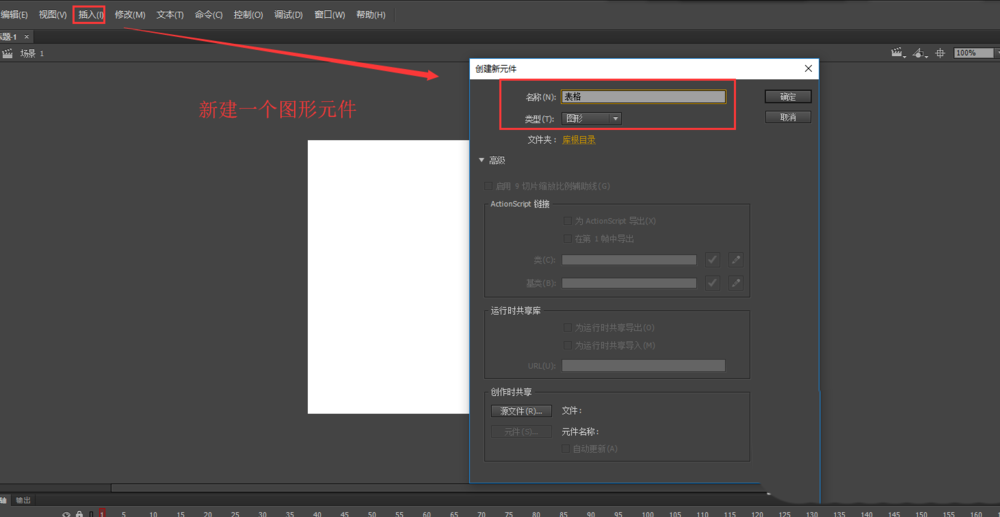Open the 控制(O) menu
The image size is (1000, 517).
(249, 15)
